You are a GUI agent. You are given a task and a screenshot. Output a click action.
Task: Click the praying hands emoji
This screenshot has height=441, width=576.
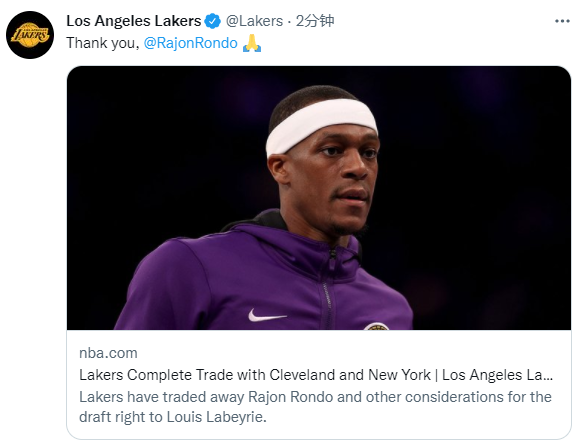pyautogui.click(x=252, y=43)
